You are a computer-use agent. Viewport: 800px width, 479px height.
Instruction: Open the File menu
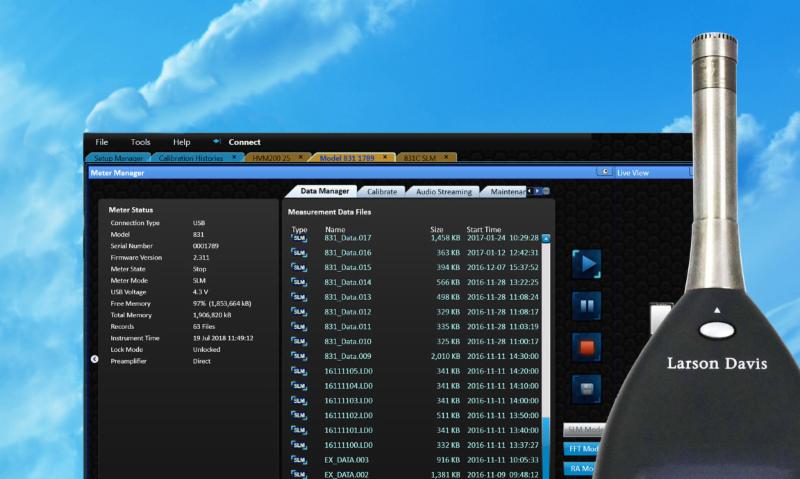[x=102, y=142]
